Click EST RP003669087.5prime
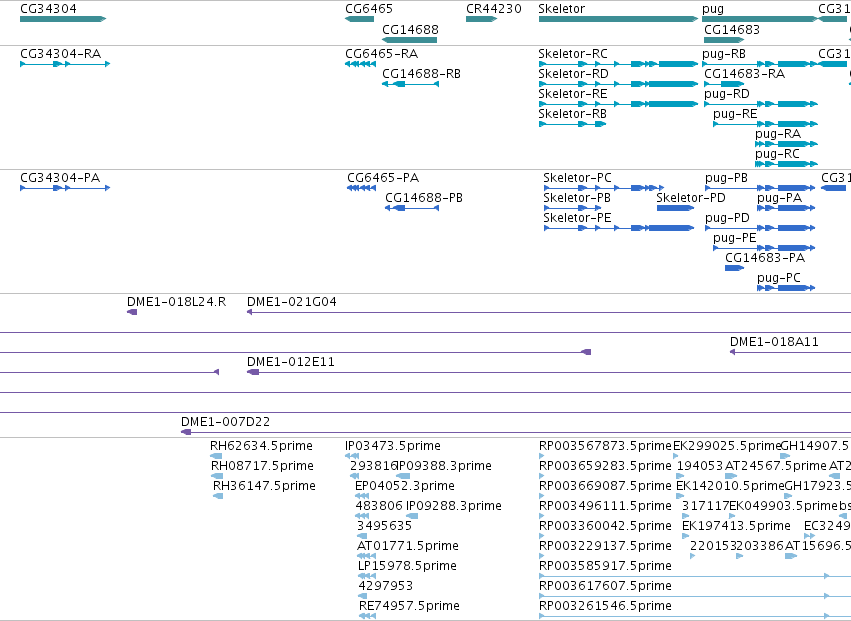Viewport: 851px width, 621px height. 605,487
